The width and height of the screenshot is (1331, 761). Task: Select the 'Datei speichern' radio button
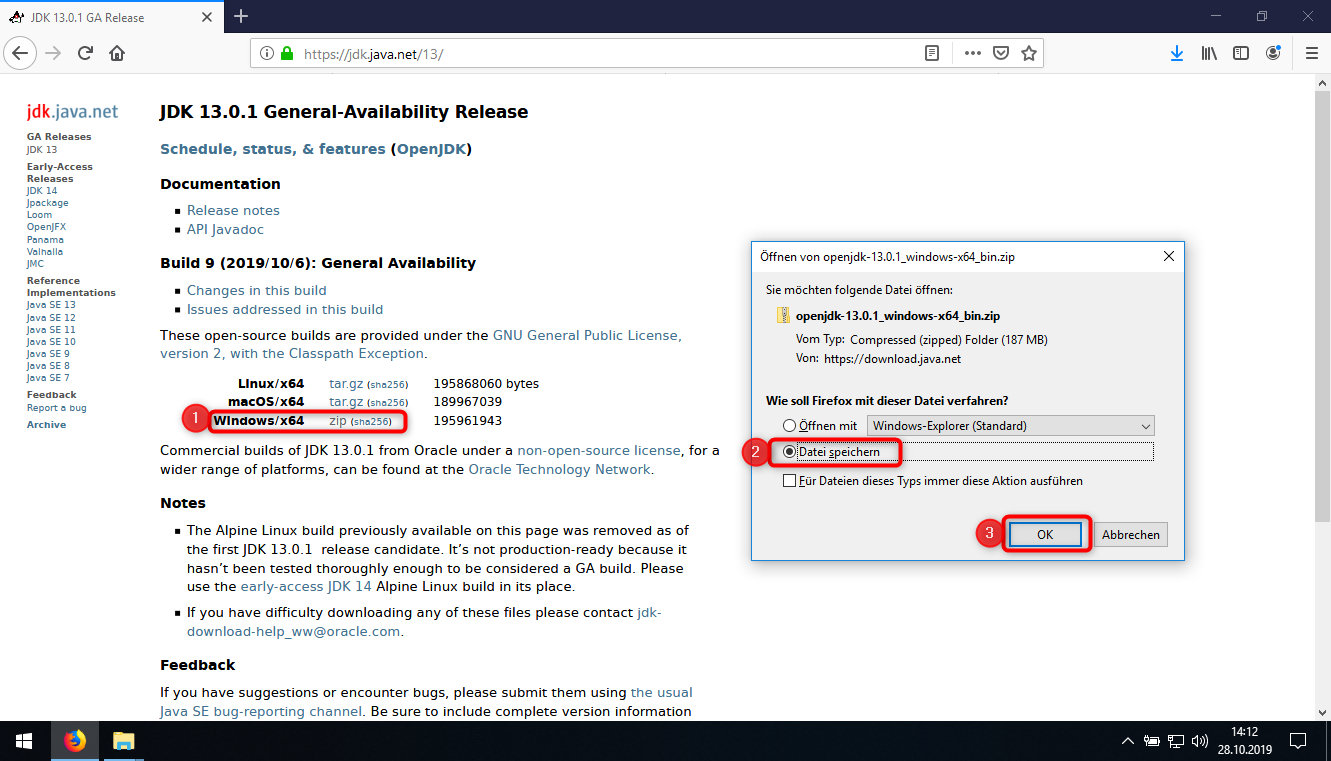click(790, 452)
